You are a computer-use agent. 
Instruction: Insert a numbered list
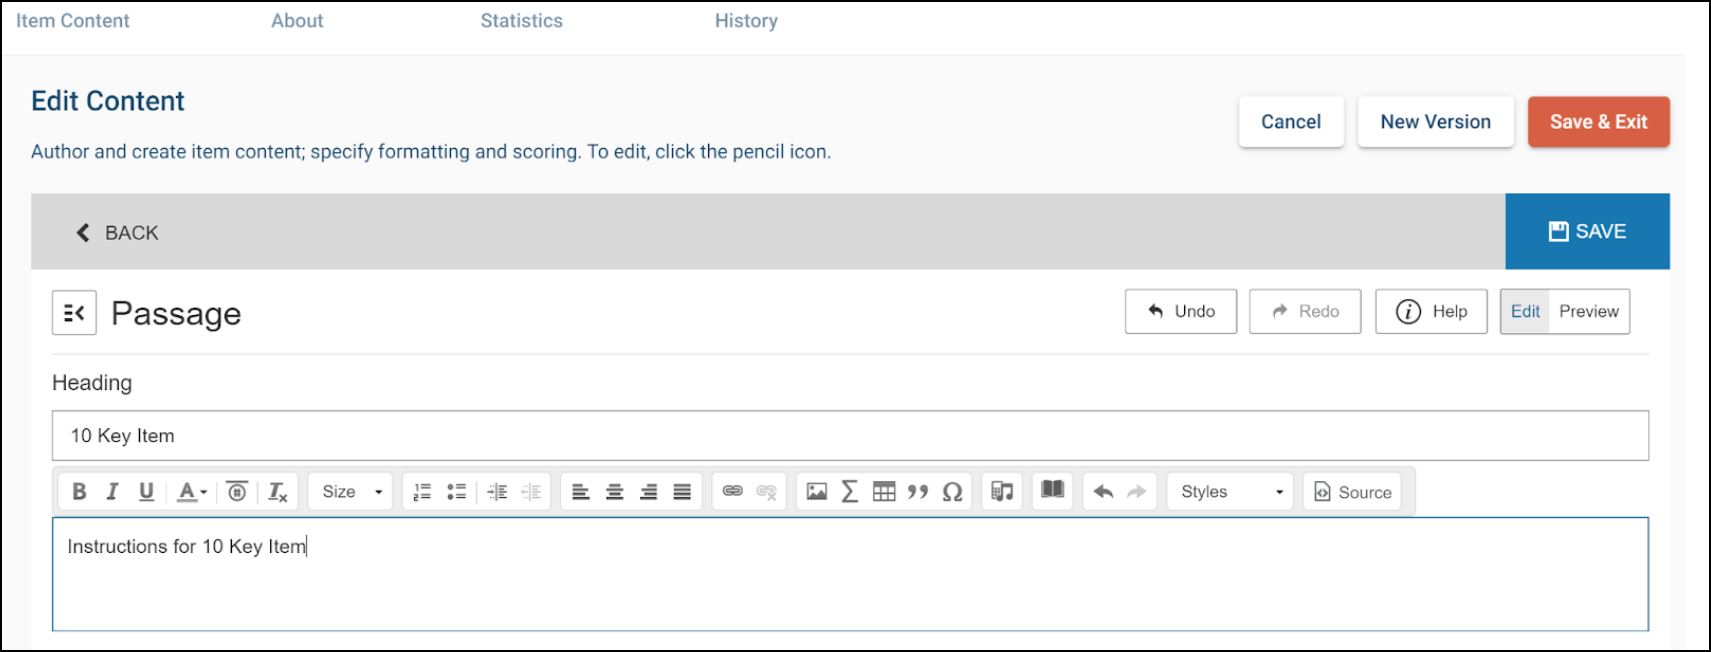coord(422,491)
